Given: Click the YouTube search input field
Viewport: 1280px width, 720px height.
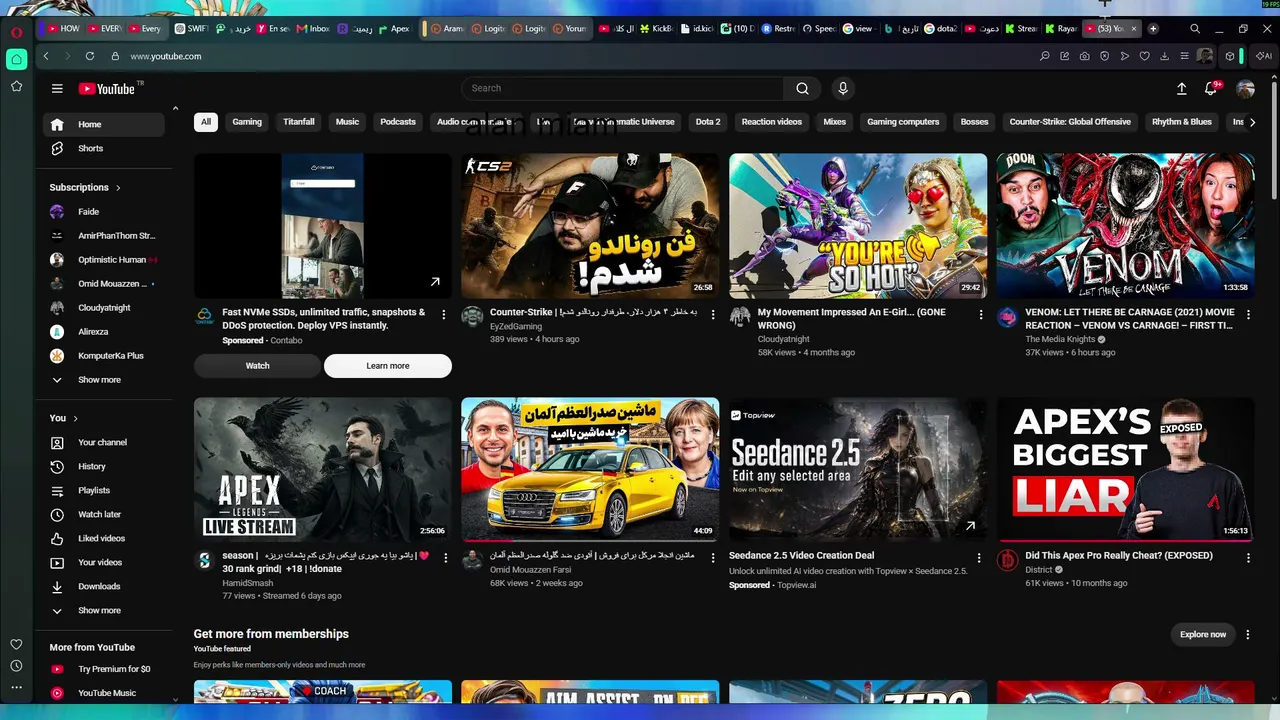Looking at the screenshot, I should coord(622,88).
